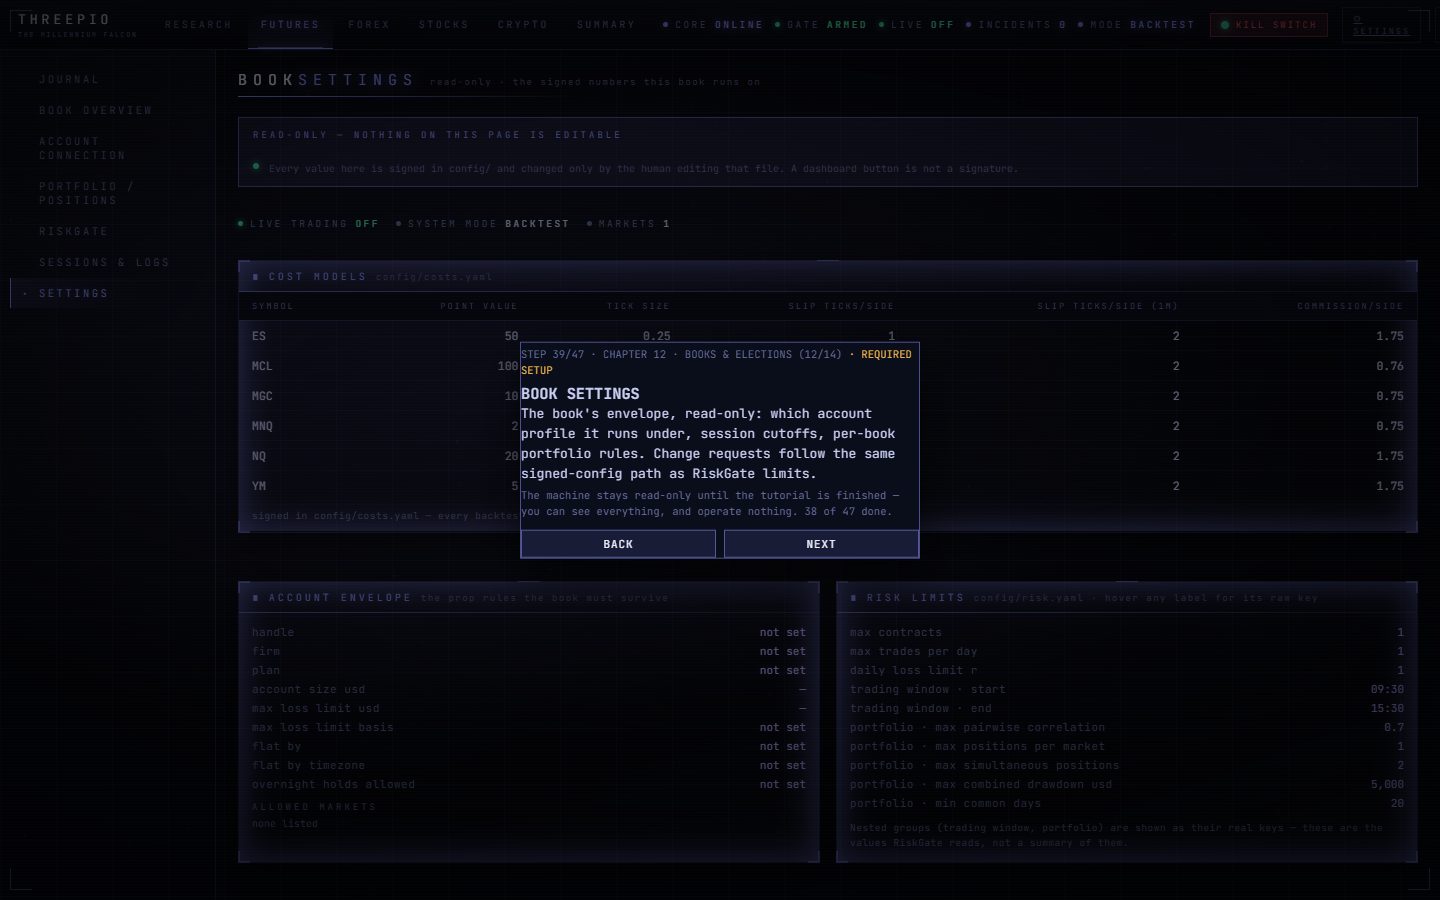Select the MCL symbol row

[x=828, y=366]
